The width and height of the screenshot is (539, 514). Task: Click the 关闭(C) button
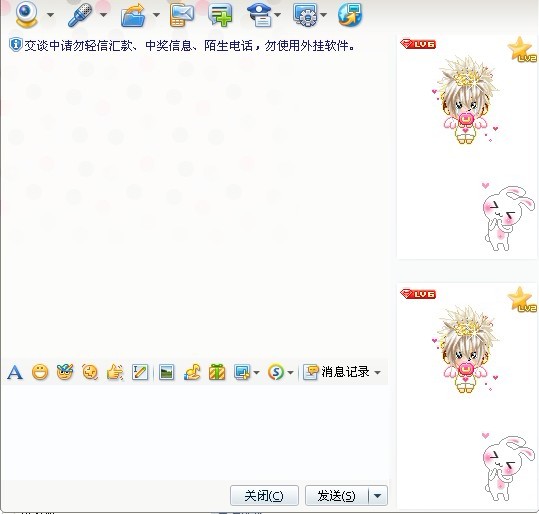[x=264, y=496]
